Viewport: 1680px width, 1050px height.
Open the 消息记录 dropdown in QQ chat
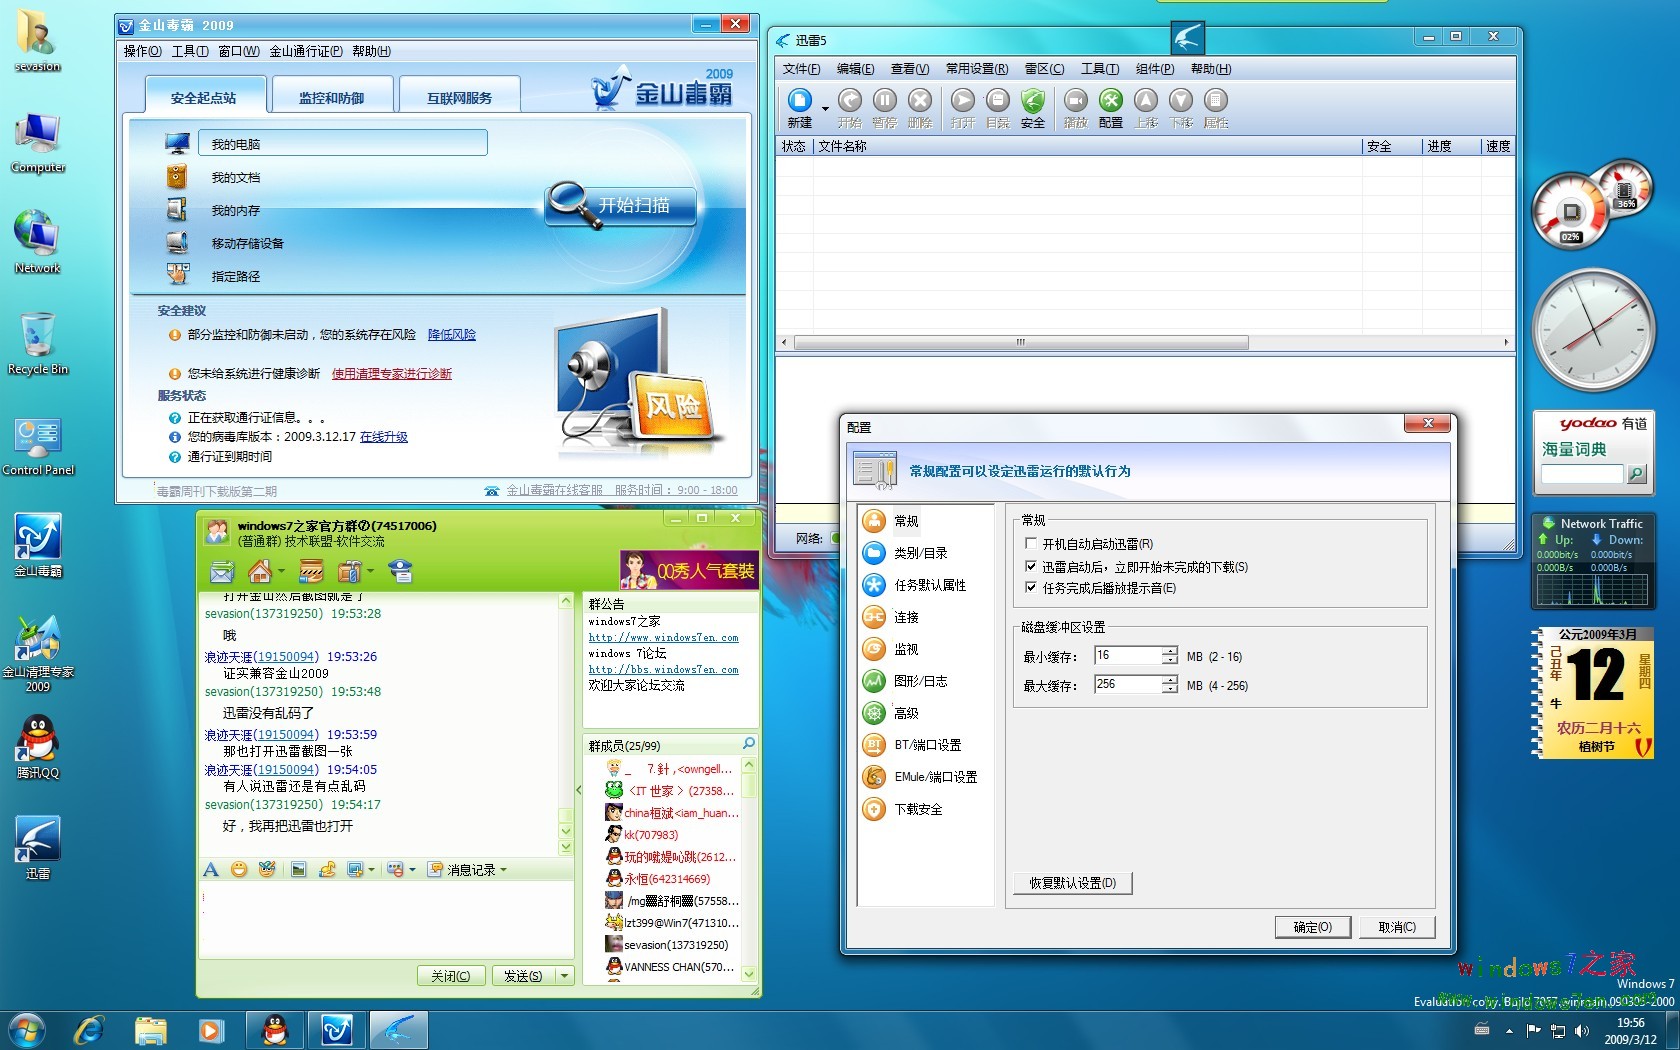pyautogui.click(x=468, y=870)
